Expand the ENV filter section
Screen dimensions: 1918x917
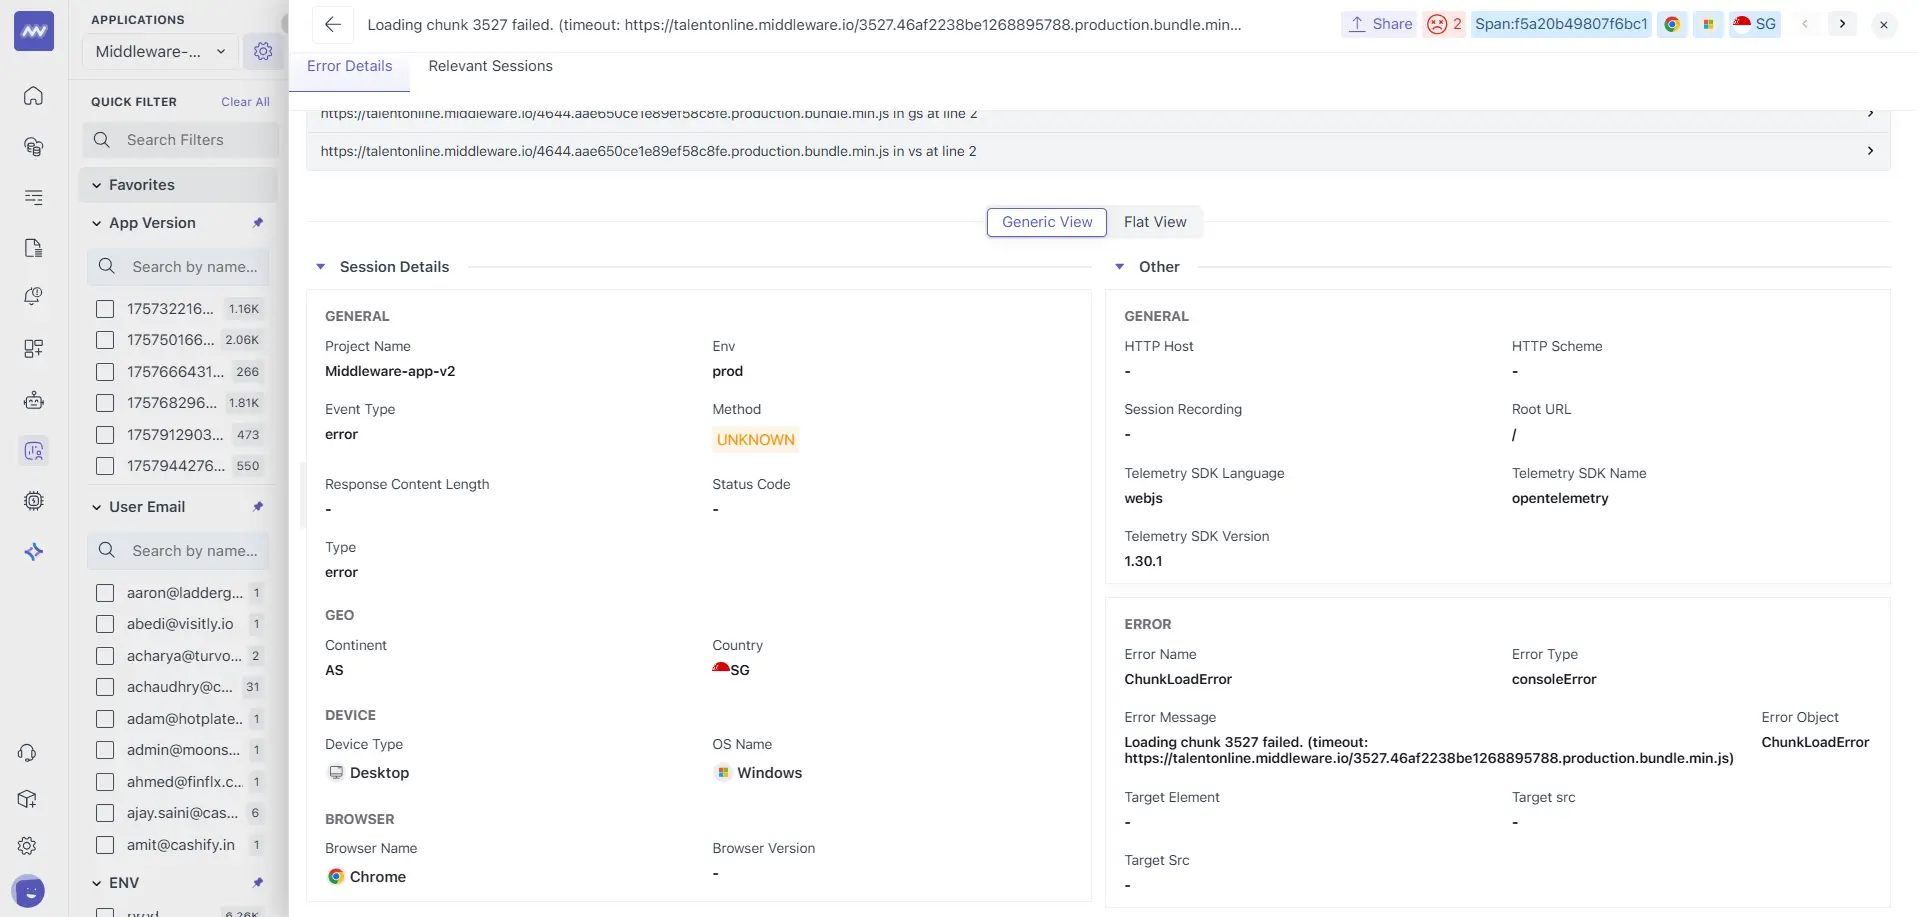pos(96,883)
